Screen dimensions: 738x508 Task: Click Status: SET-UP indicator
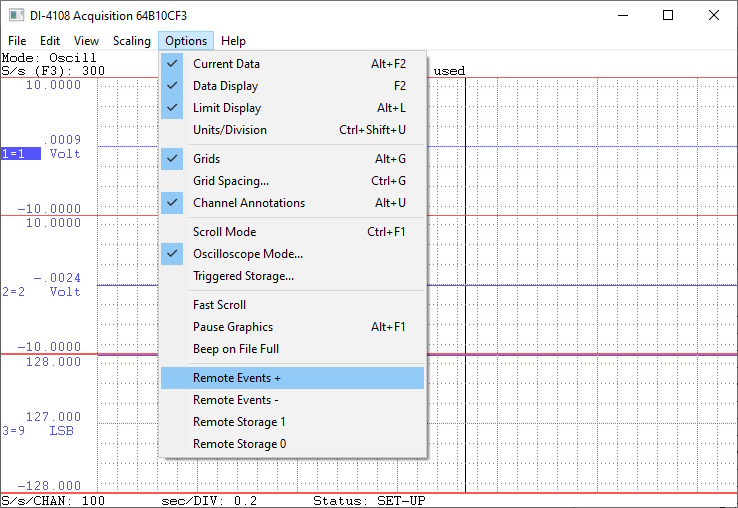[x=369, y=500]
